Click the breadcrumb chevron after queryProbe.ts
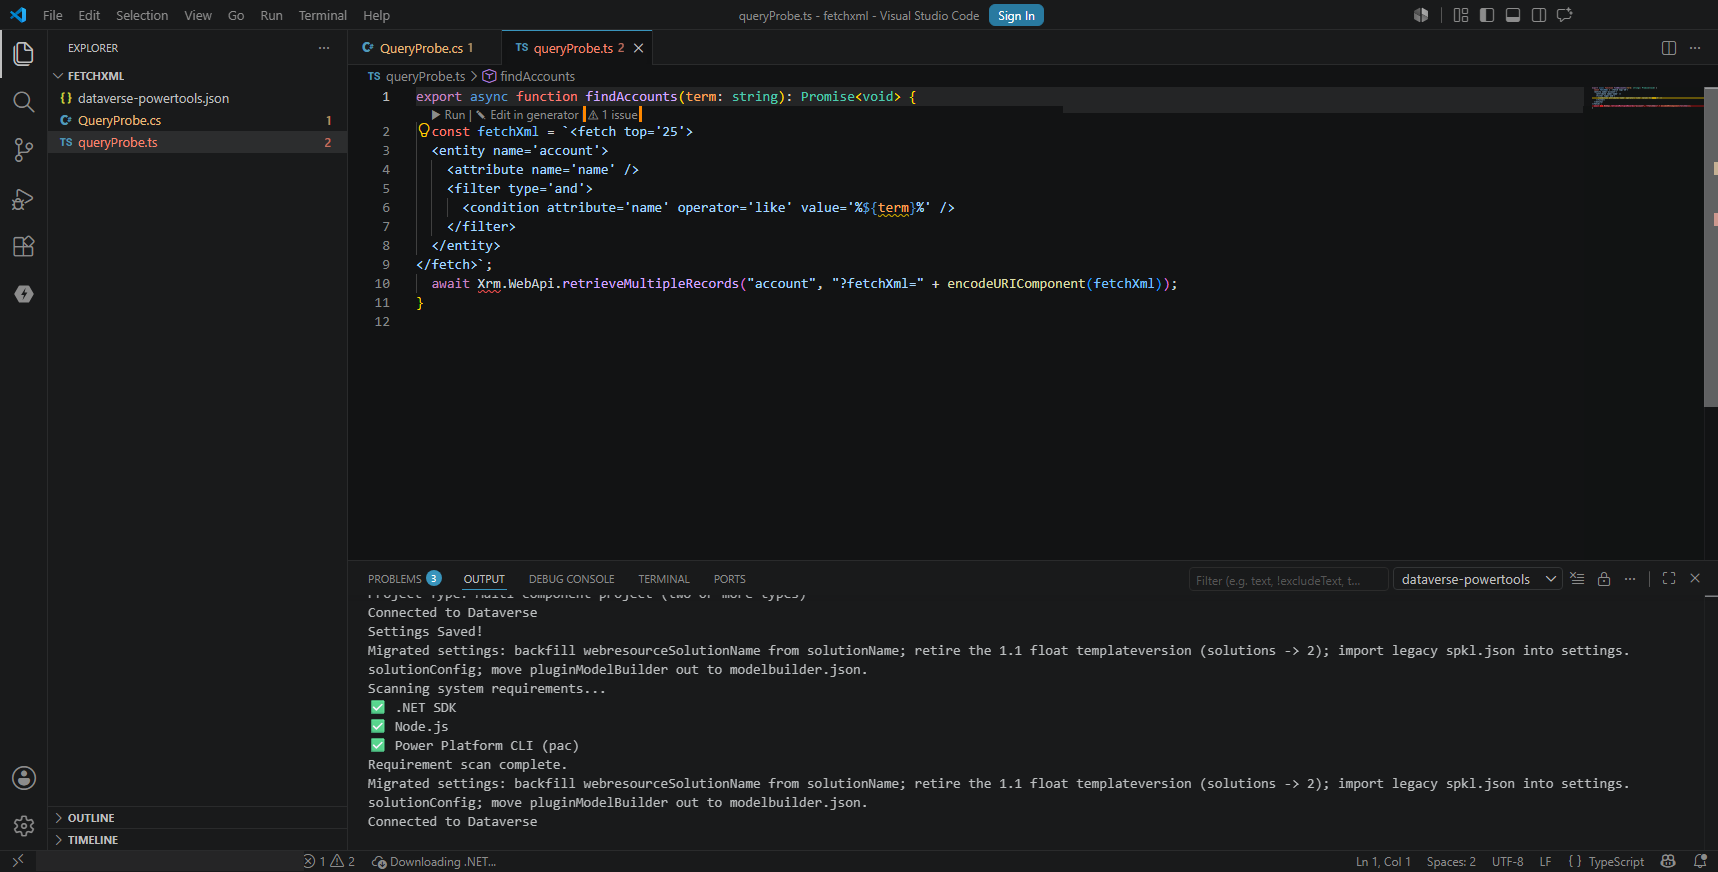 click(x=474, y=76)
